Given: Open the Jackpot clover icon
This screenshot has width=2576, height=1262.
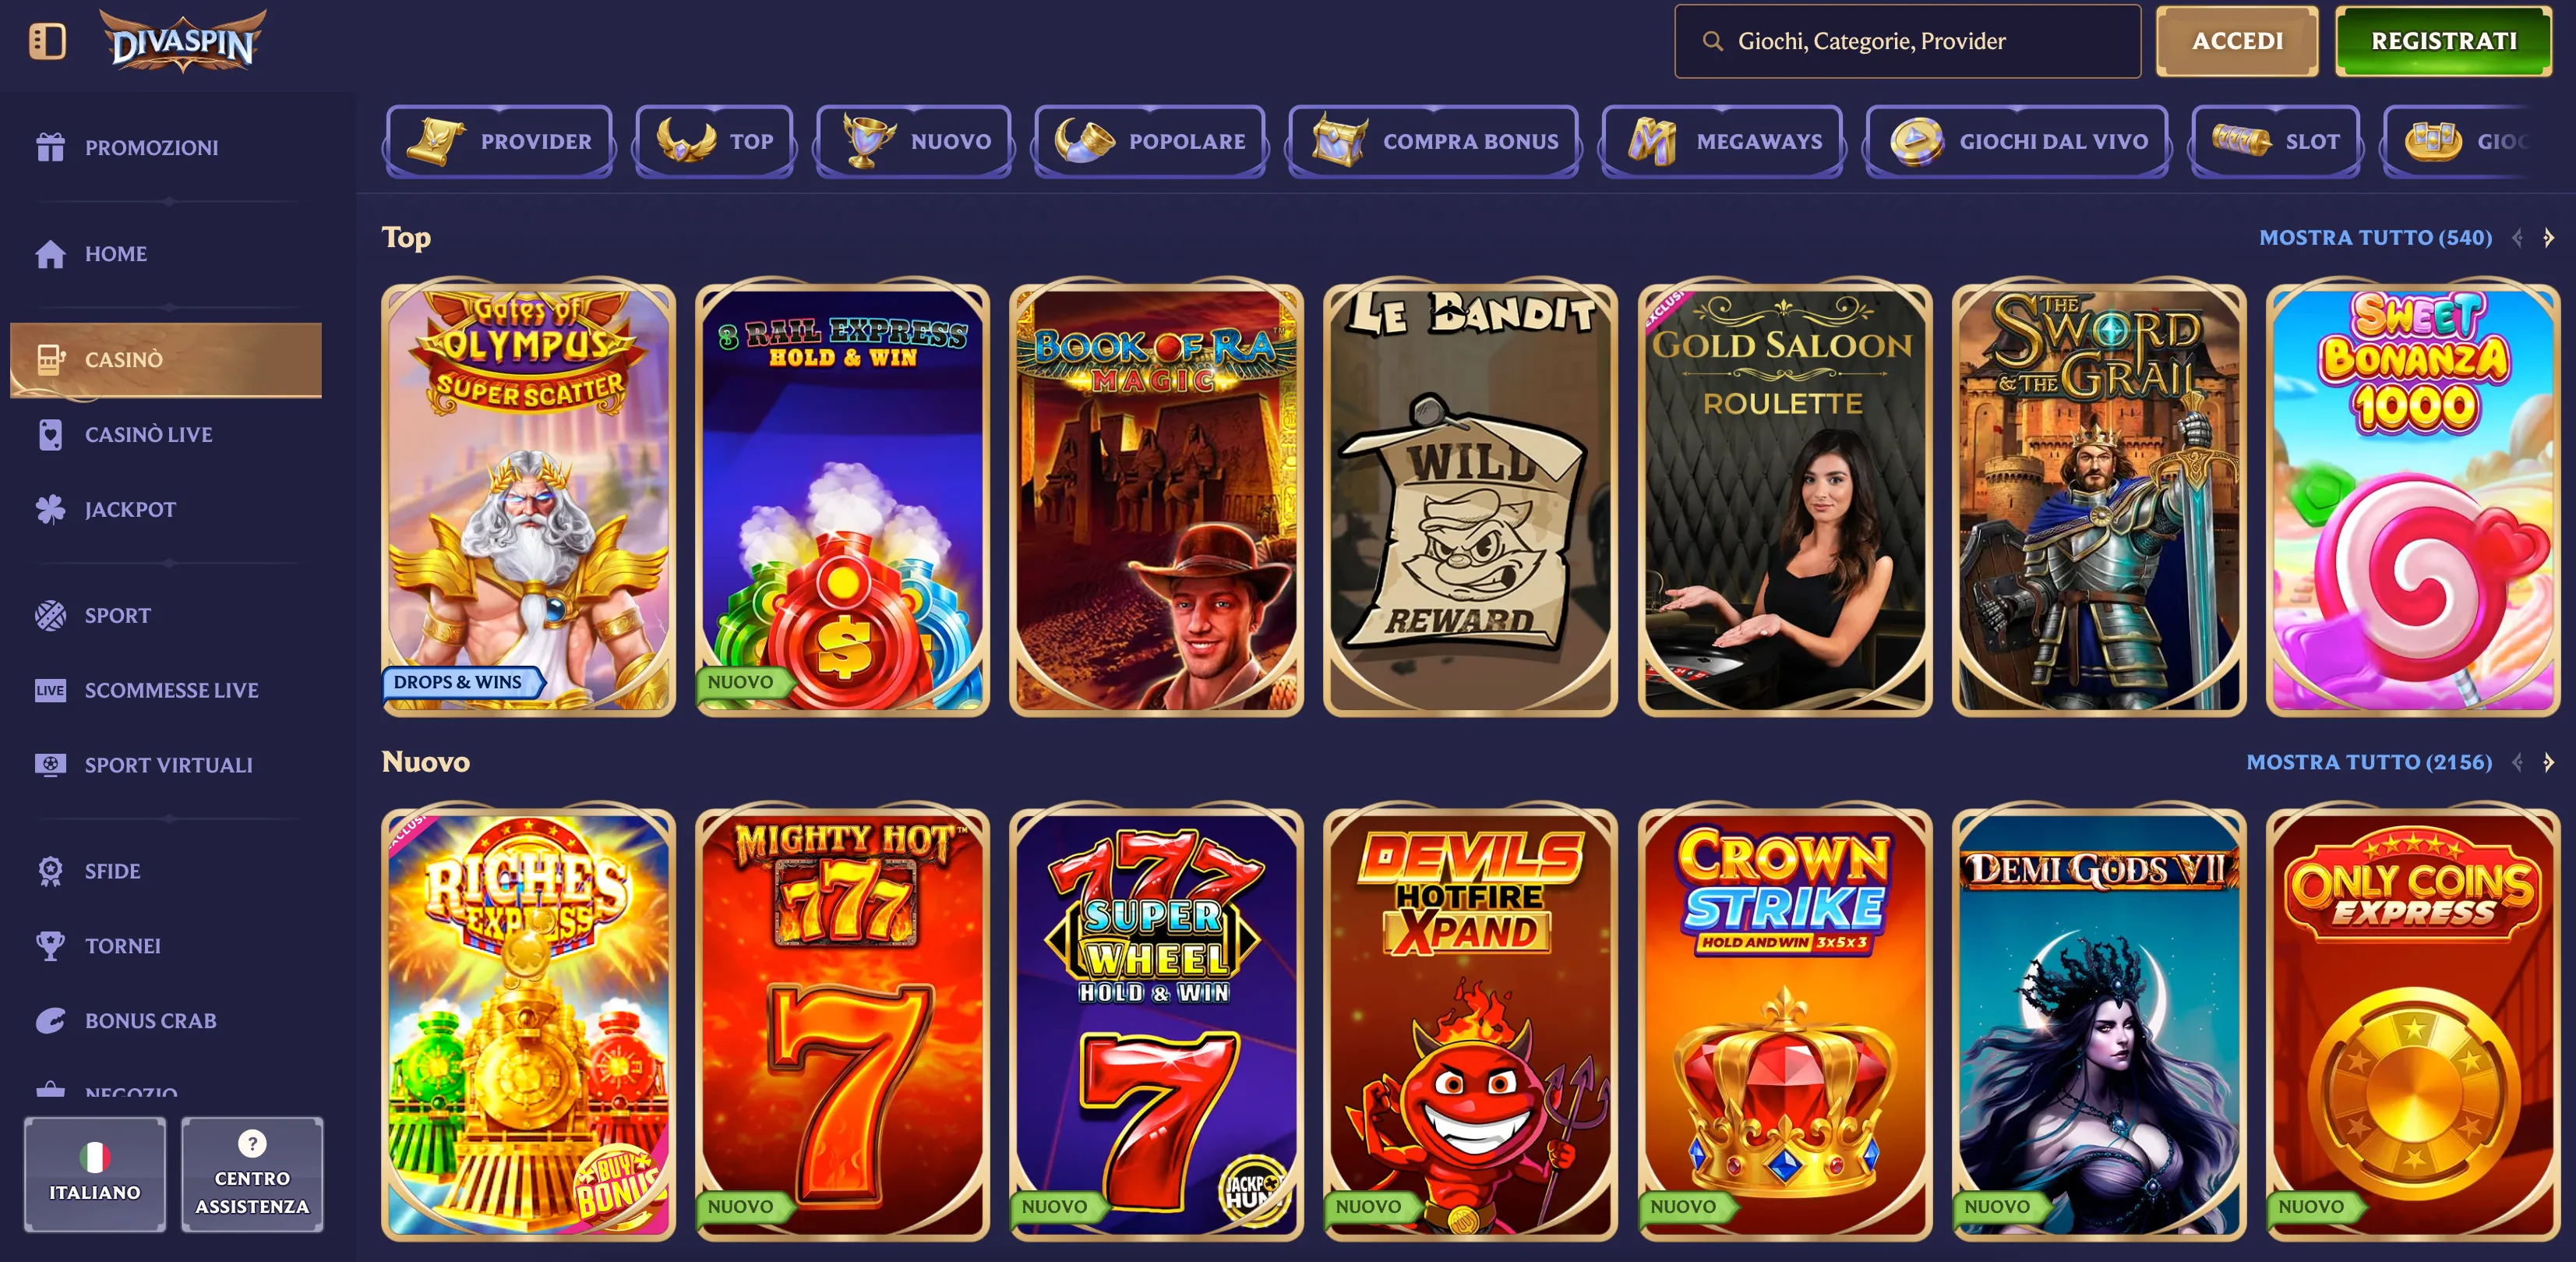Looking at the screenshot, I should click(50, 509).
